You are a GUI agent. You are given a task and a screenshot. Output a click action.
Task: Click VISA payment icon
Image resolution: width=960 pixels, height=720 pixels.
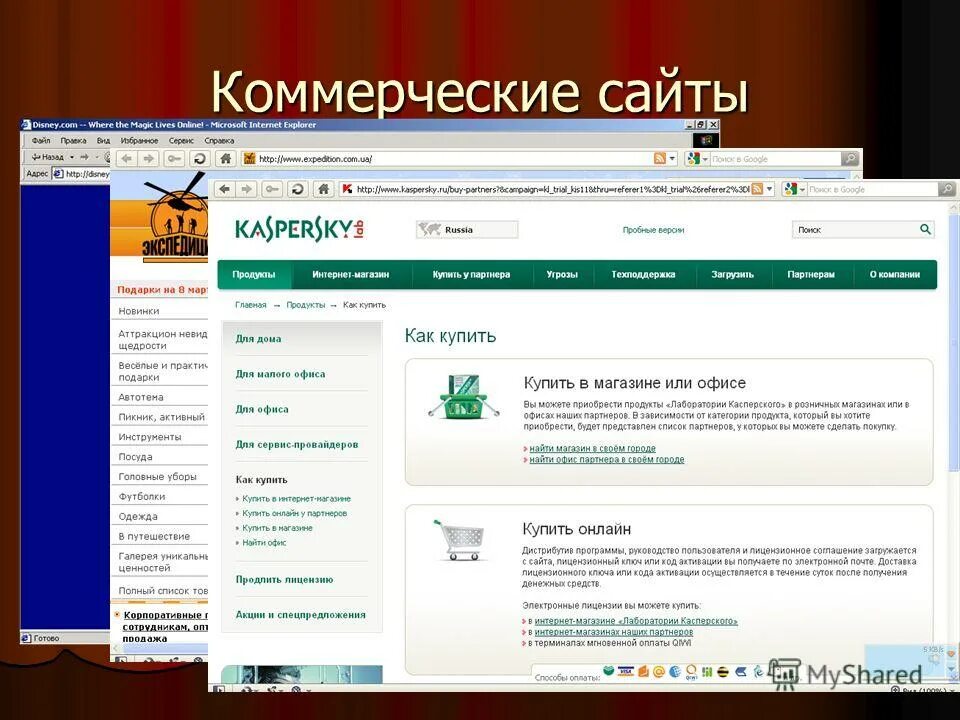(625, 672)
